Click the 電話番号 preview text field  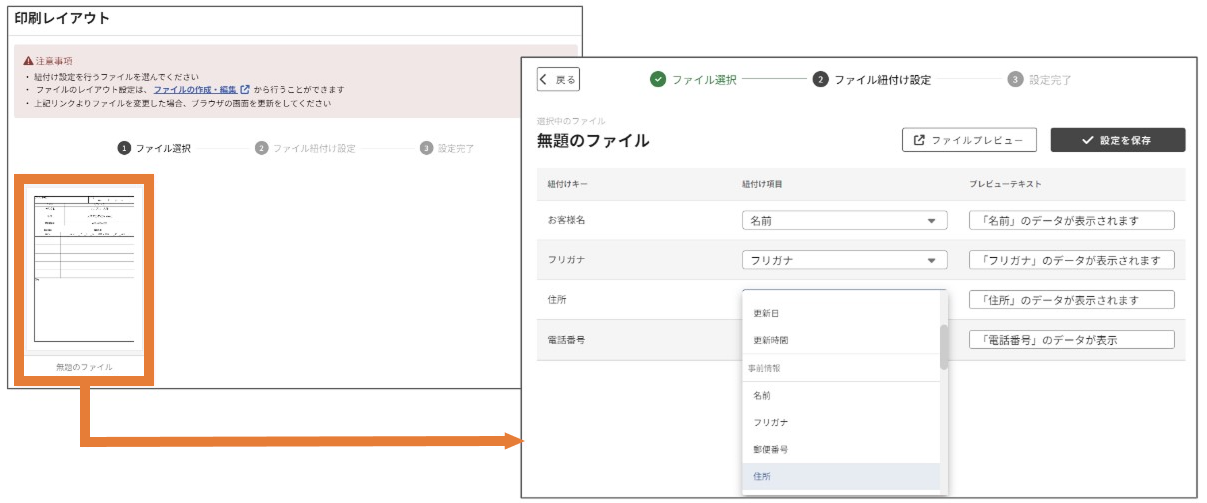click(x=1071, y=340)
